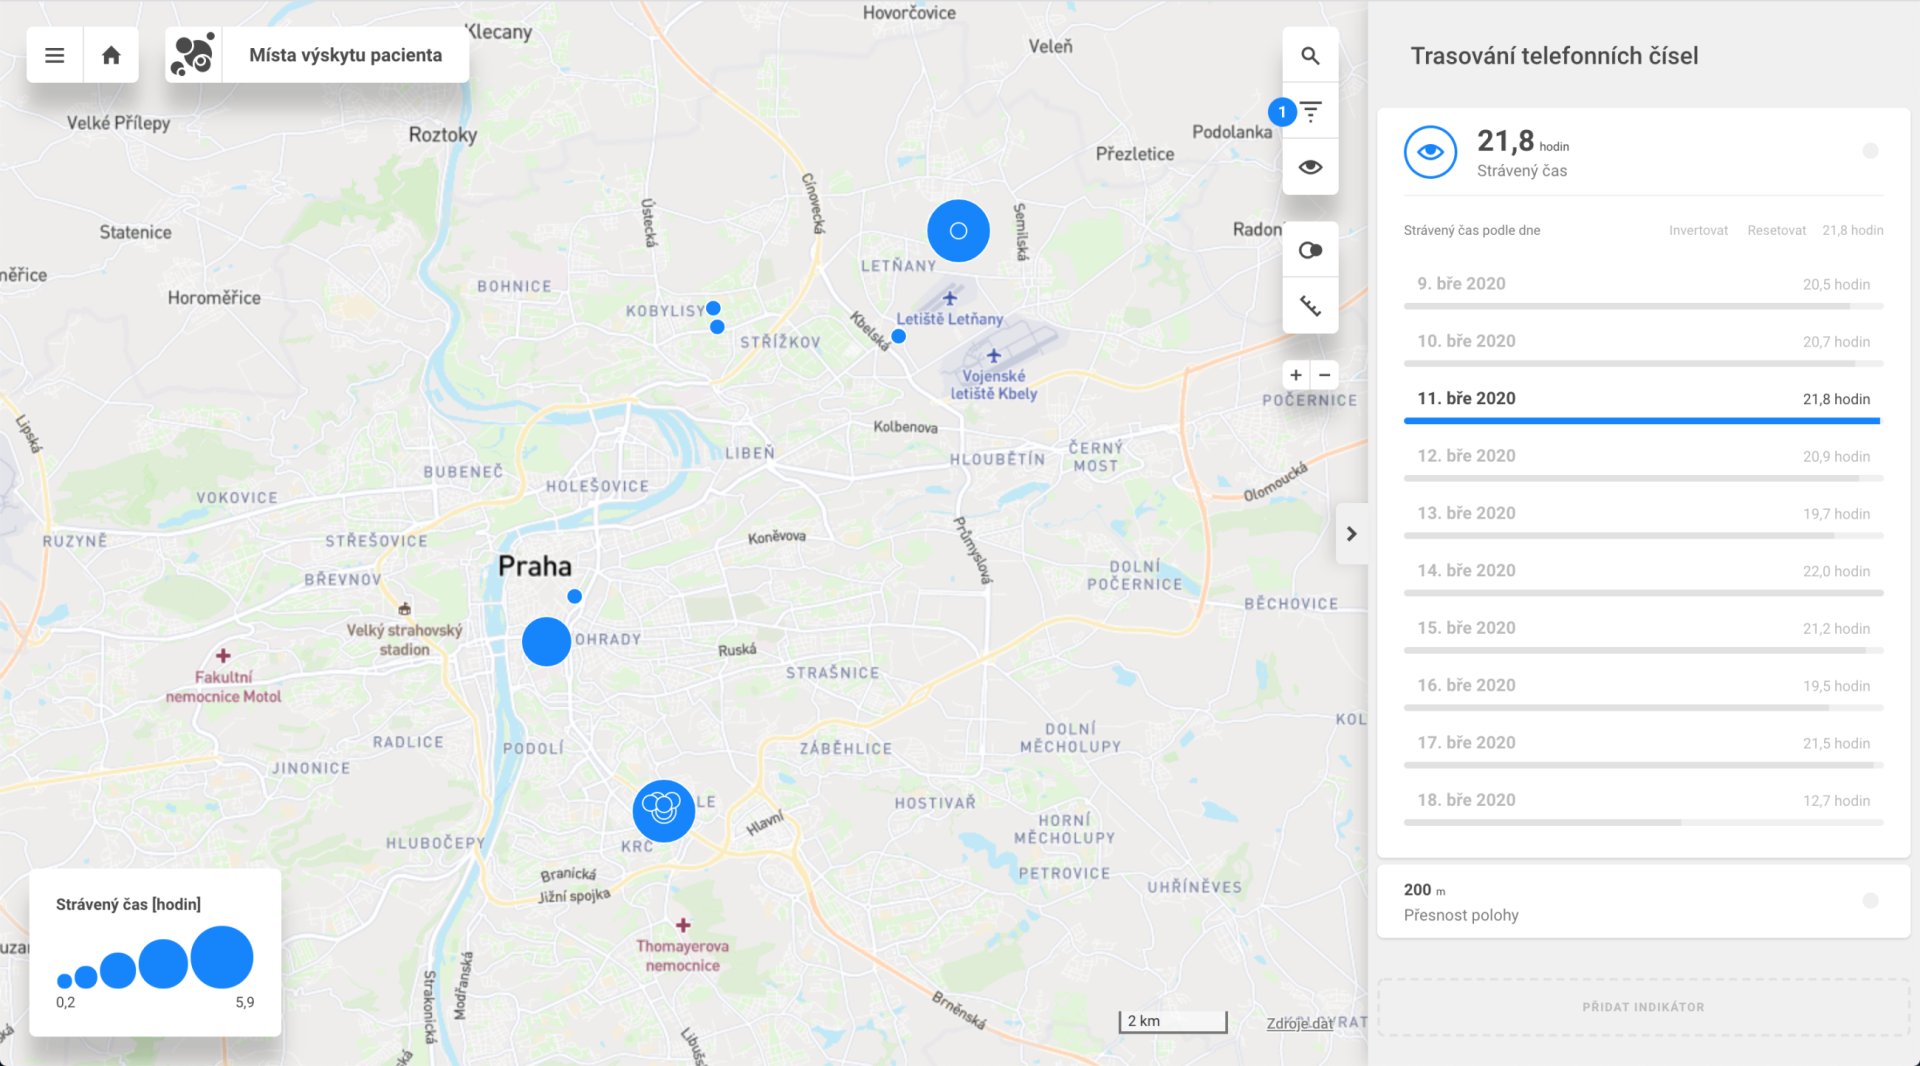Select the 14. bře 2020 row
1920x1066 pixels.
[1642, 571]
